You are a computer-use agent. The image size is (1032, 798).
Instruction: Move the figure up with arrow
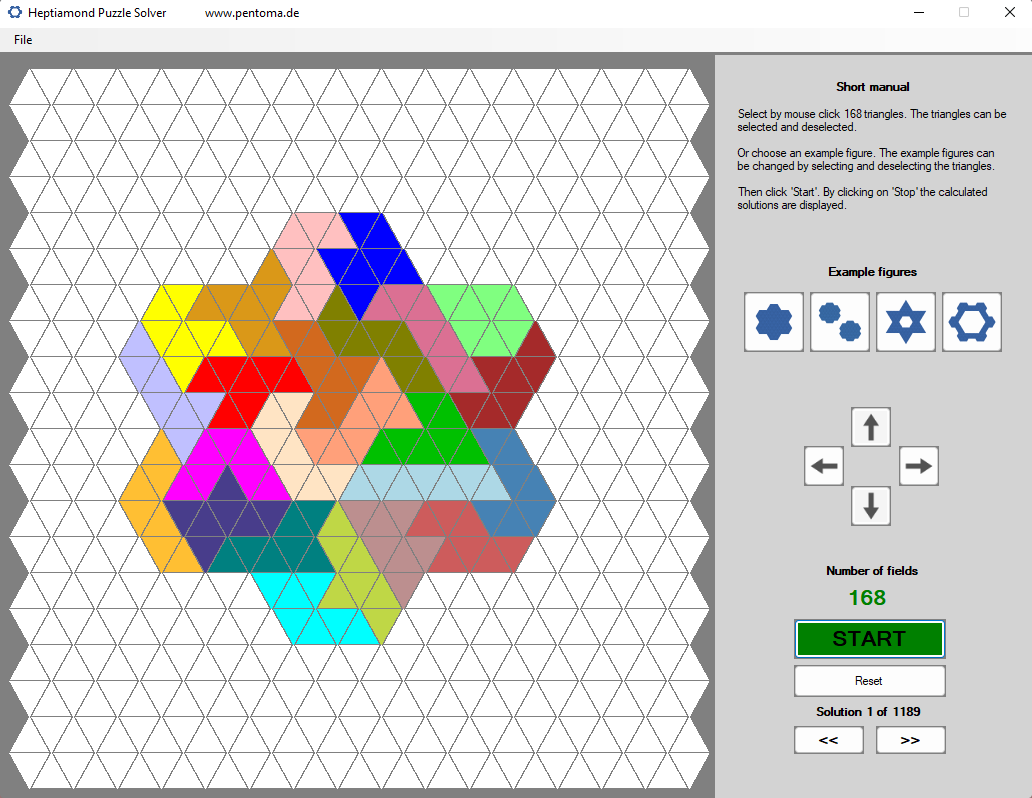click(x=870, y=427)
